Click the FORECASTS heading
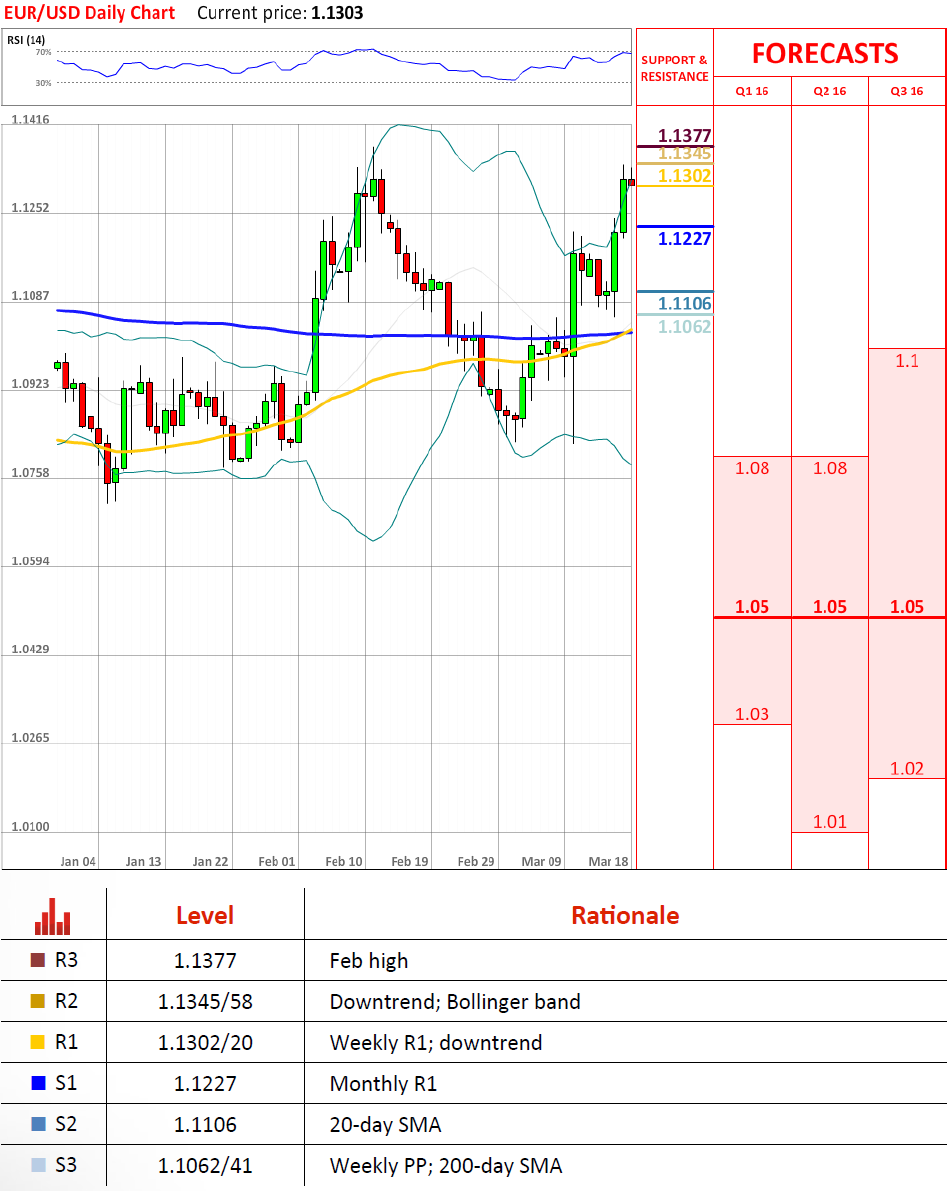Image resolution: width=949 pixels, height=1191 pixels. [825, 54]
